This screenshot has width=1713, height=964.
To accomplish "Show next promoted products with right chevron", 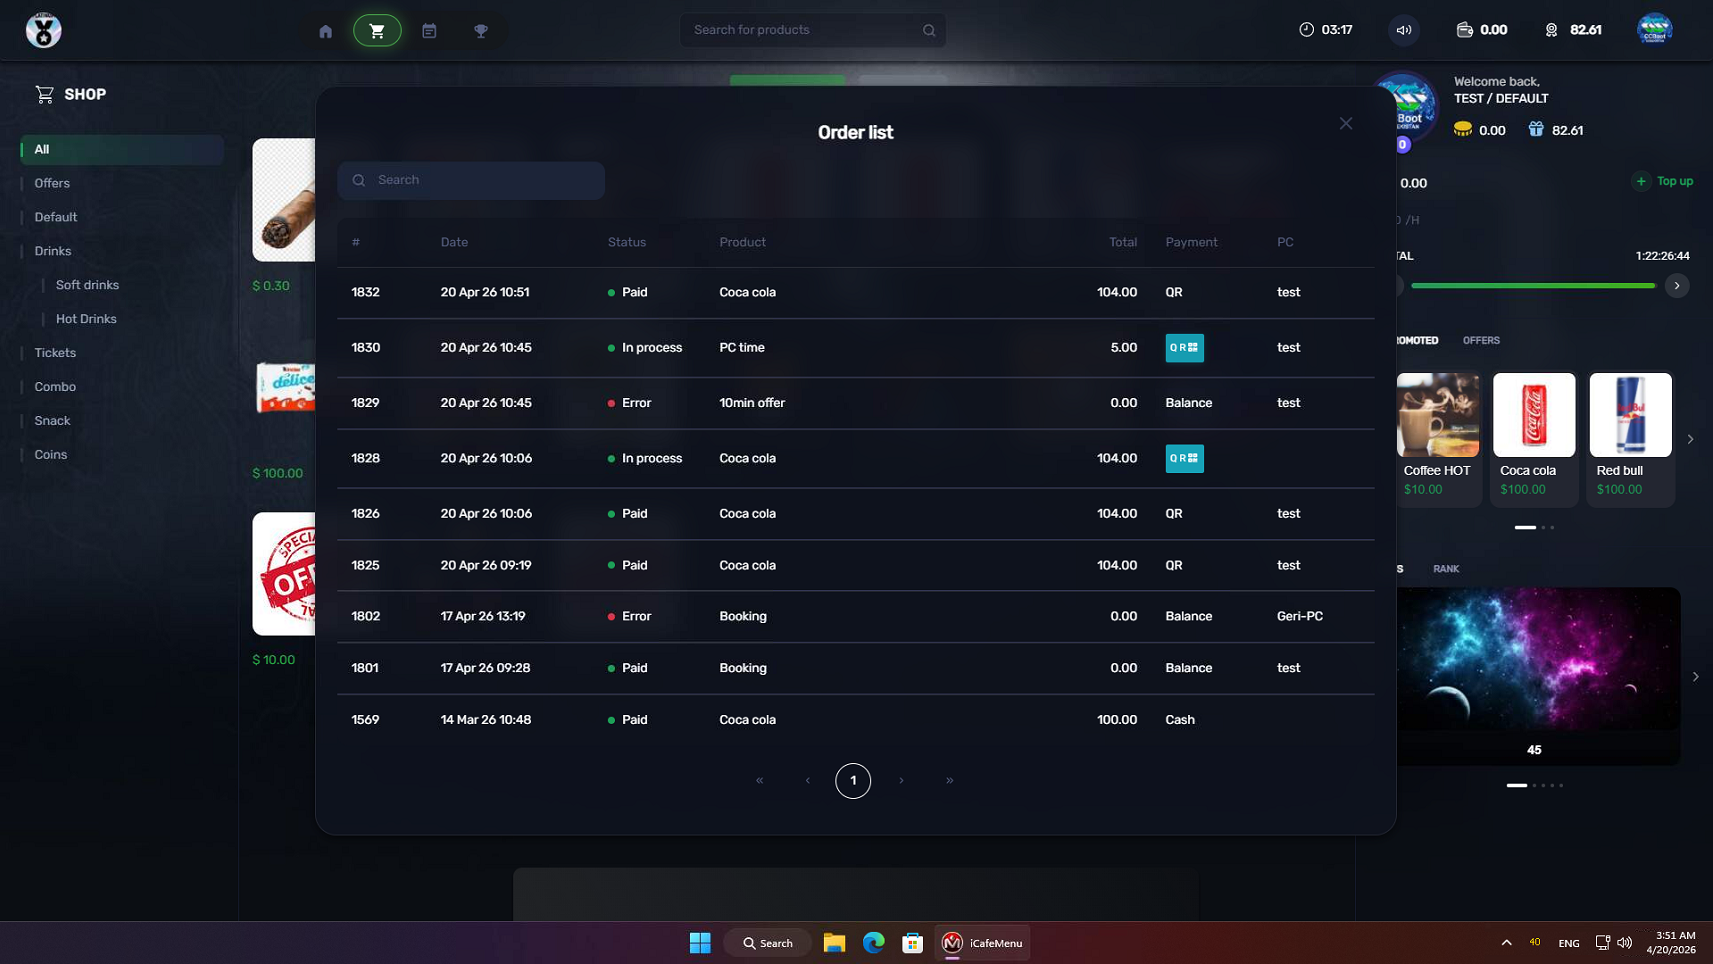I will pos(1690,439).
